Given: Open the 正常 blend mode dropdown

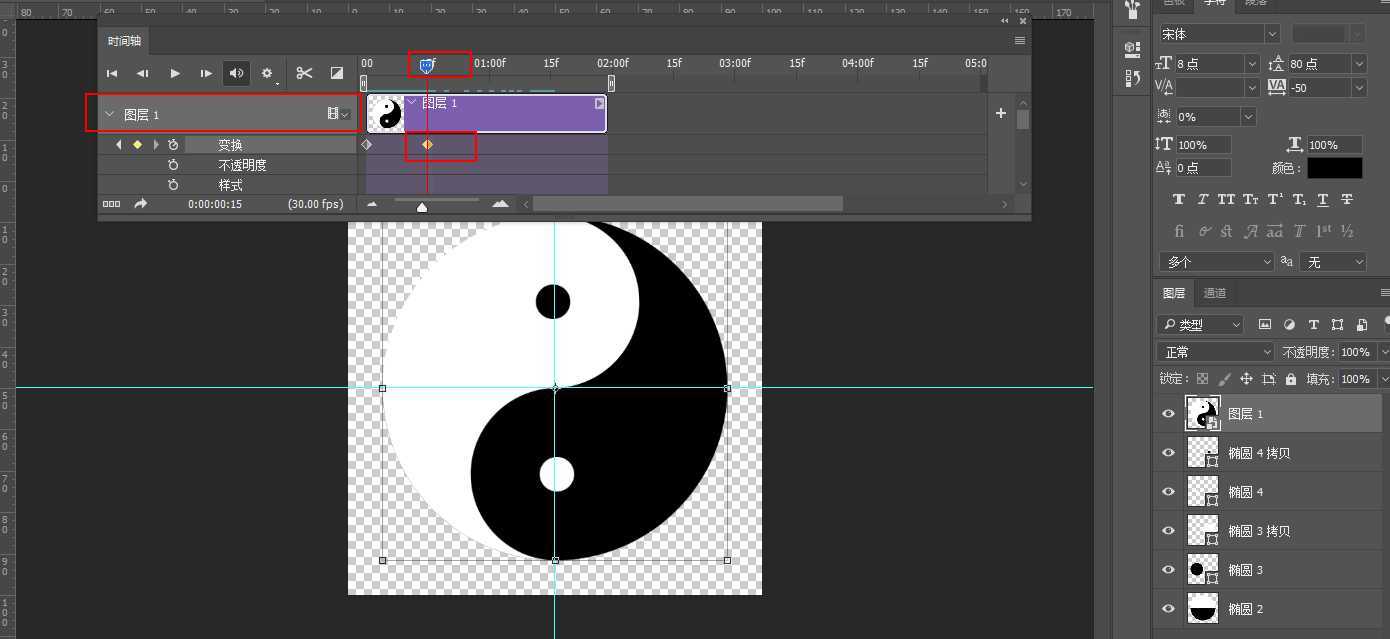Looking at the screenshot, I should coord(1214,351).
